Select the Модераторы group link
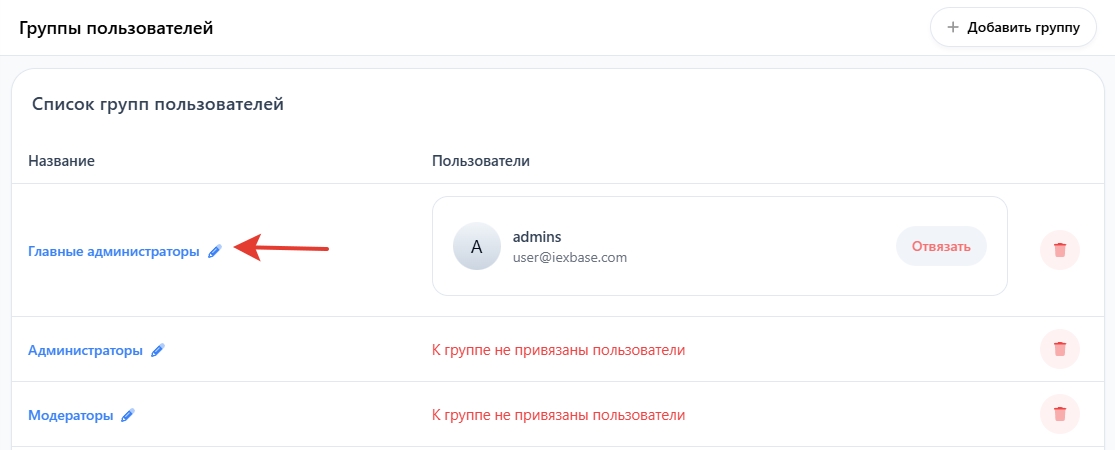This screenshot has width=1115, height=450. (70, 415)
